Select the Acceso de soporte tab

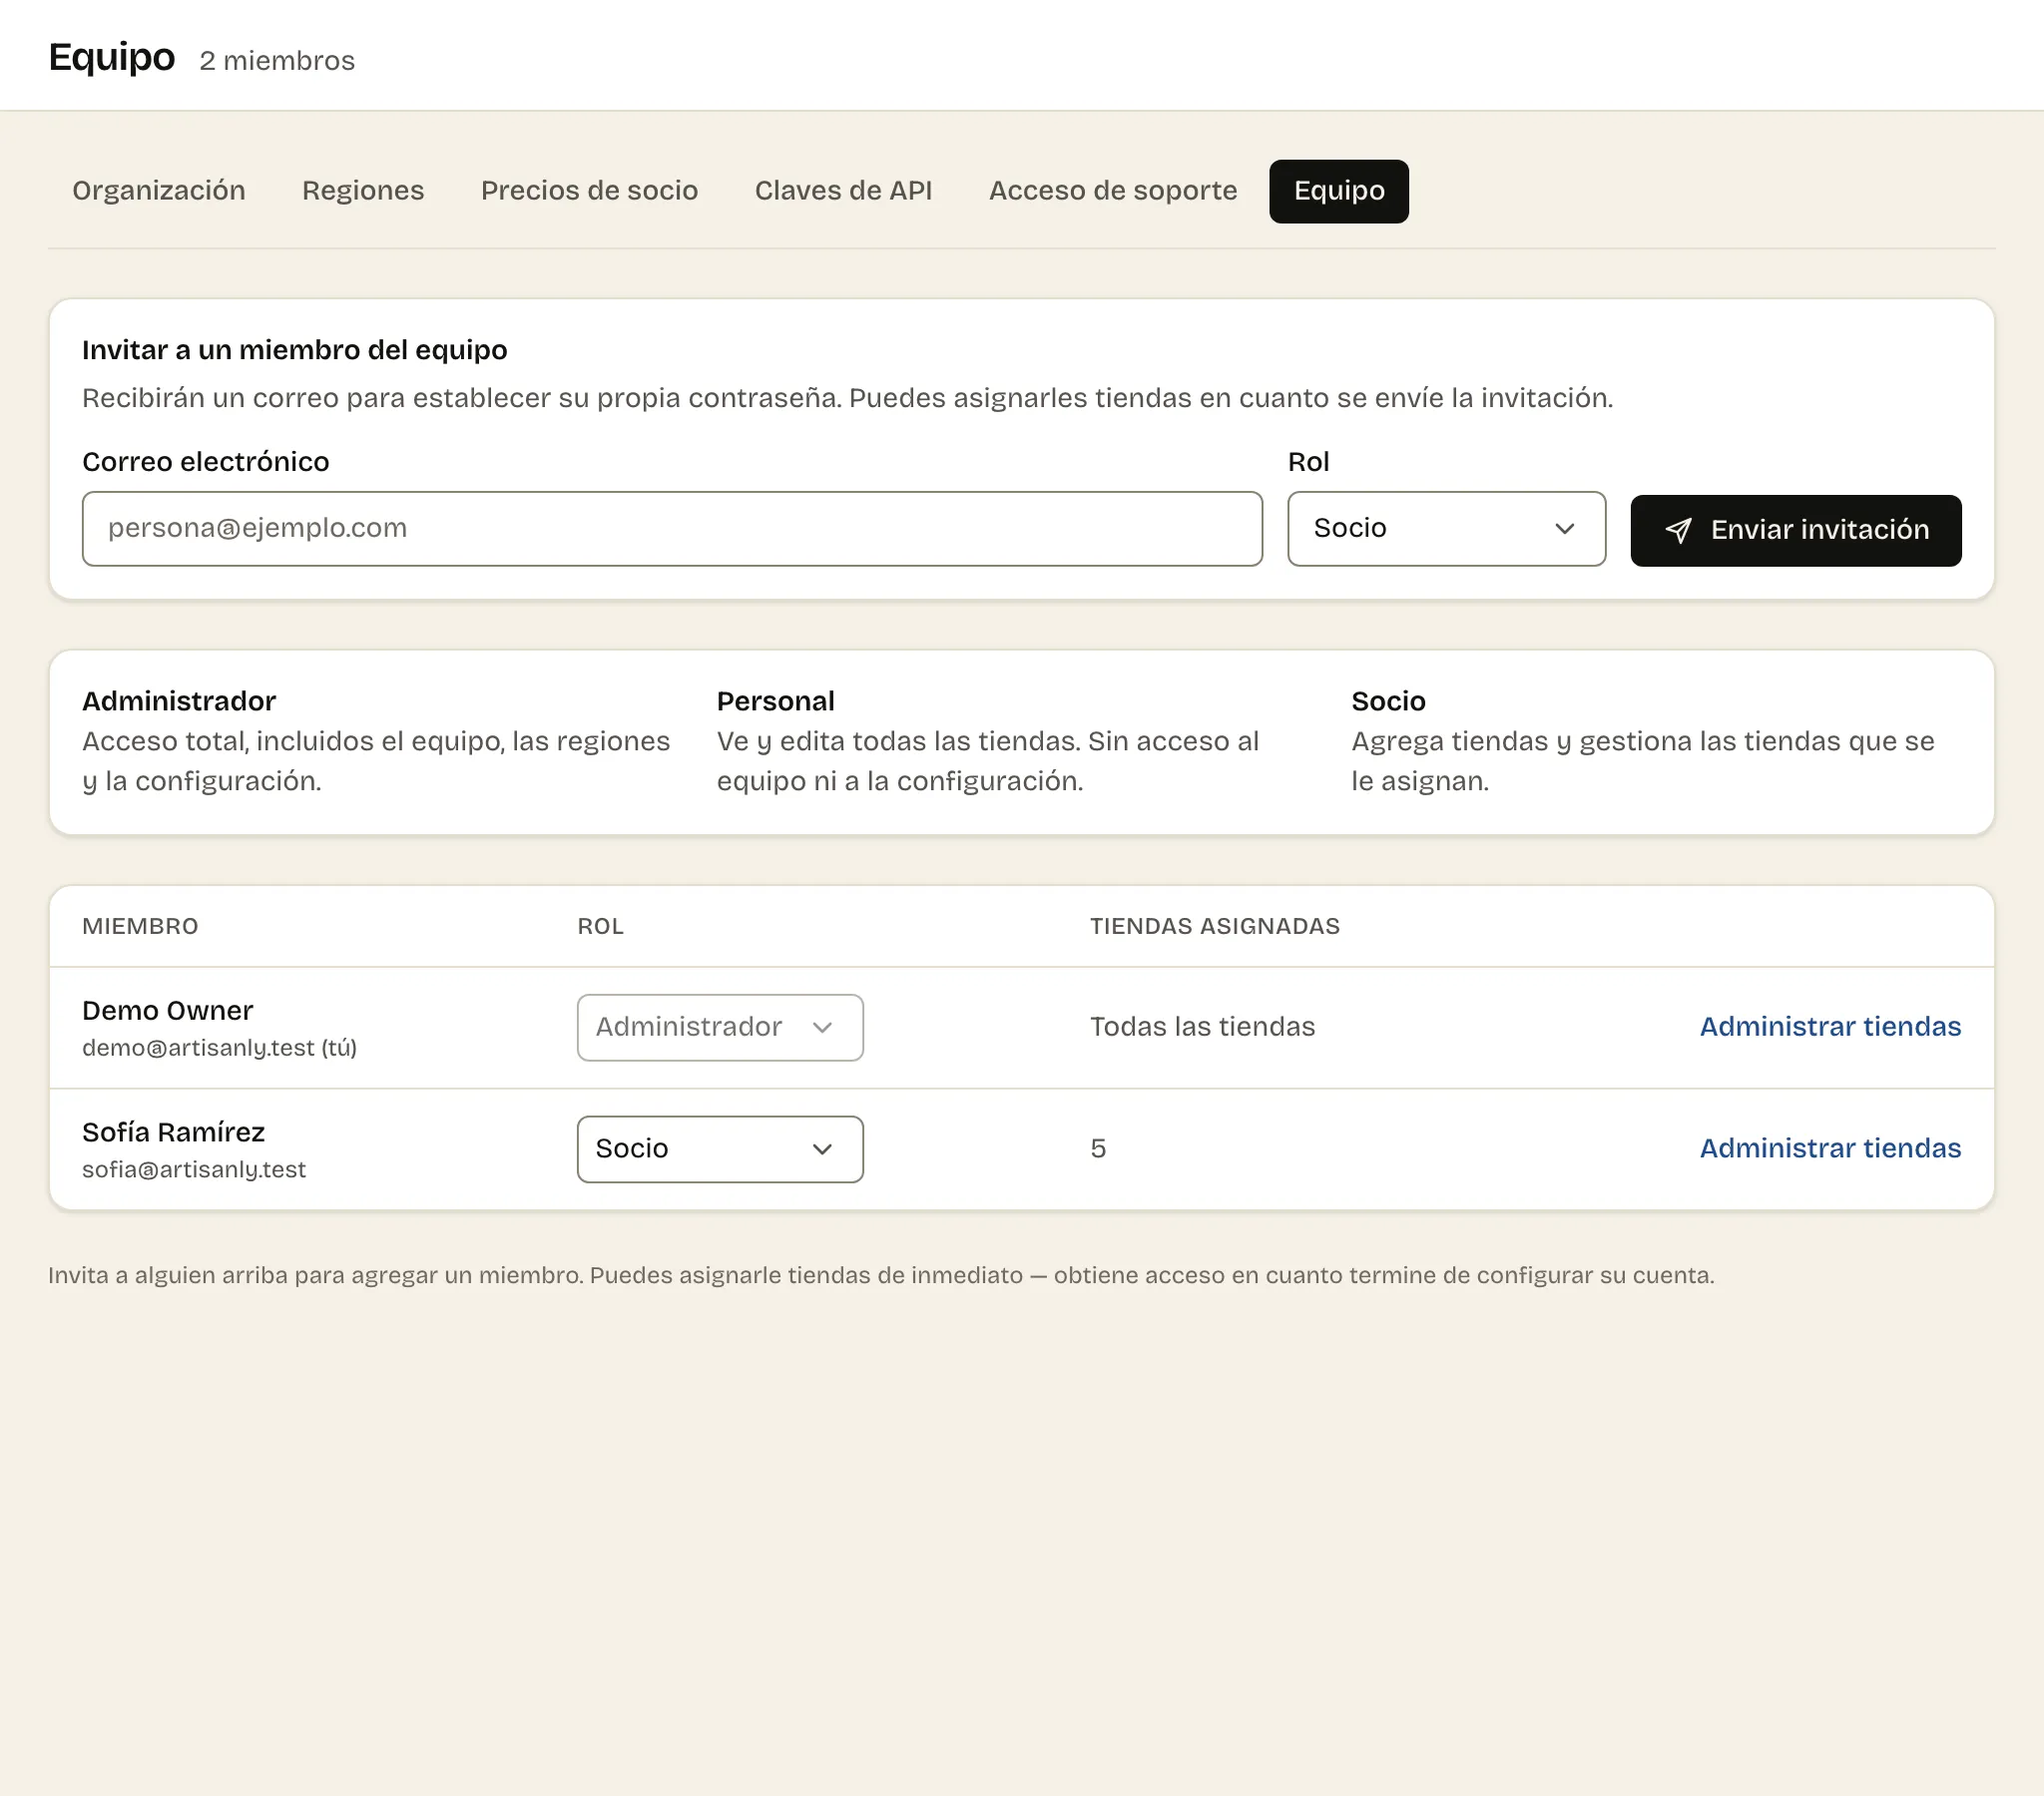click(1113, 190)
